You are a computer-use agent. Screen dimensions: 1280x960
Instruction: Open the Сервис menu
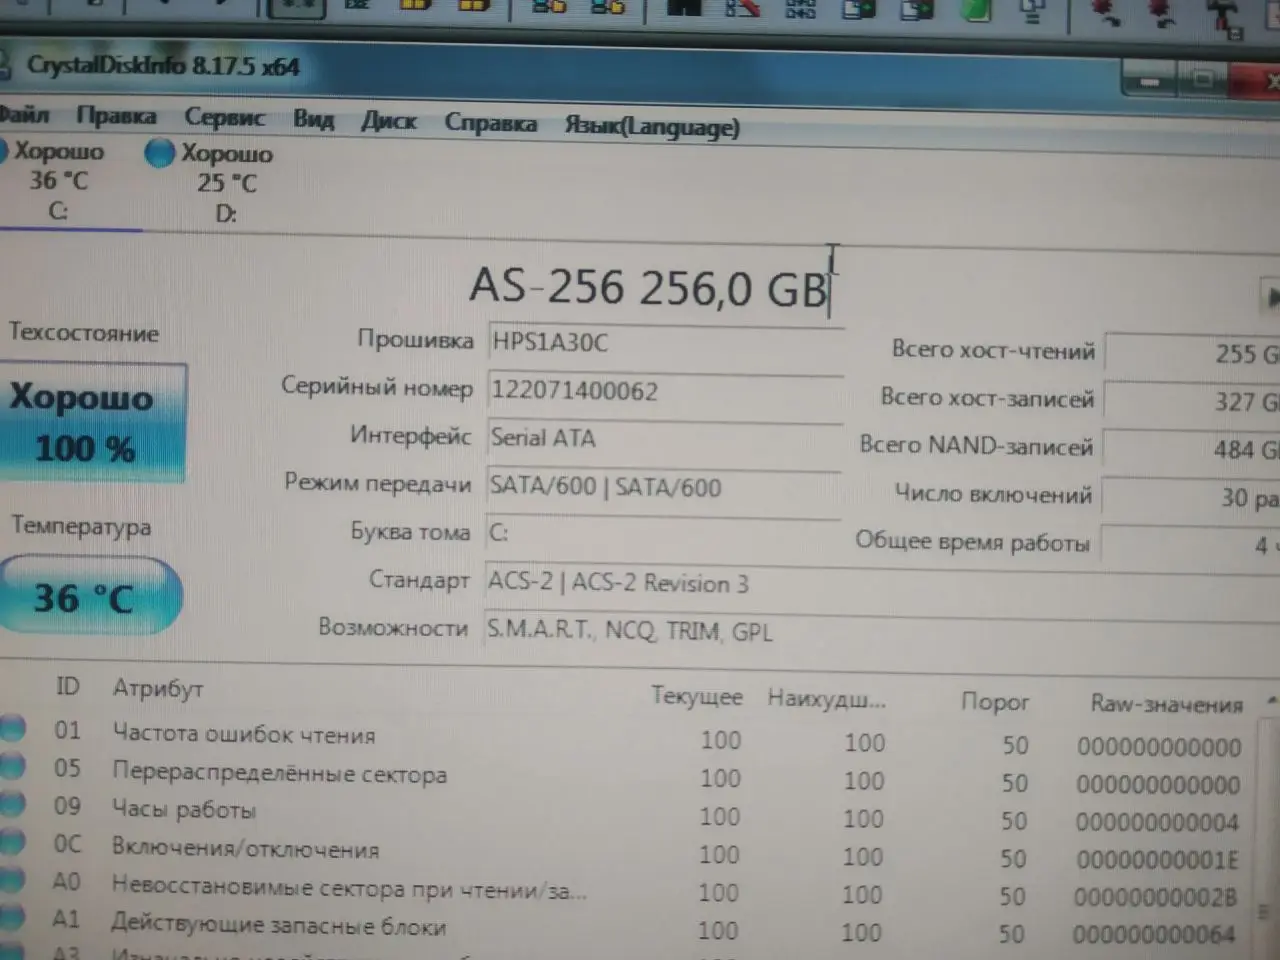coord(224,118)
